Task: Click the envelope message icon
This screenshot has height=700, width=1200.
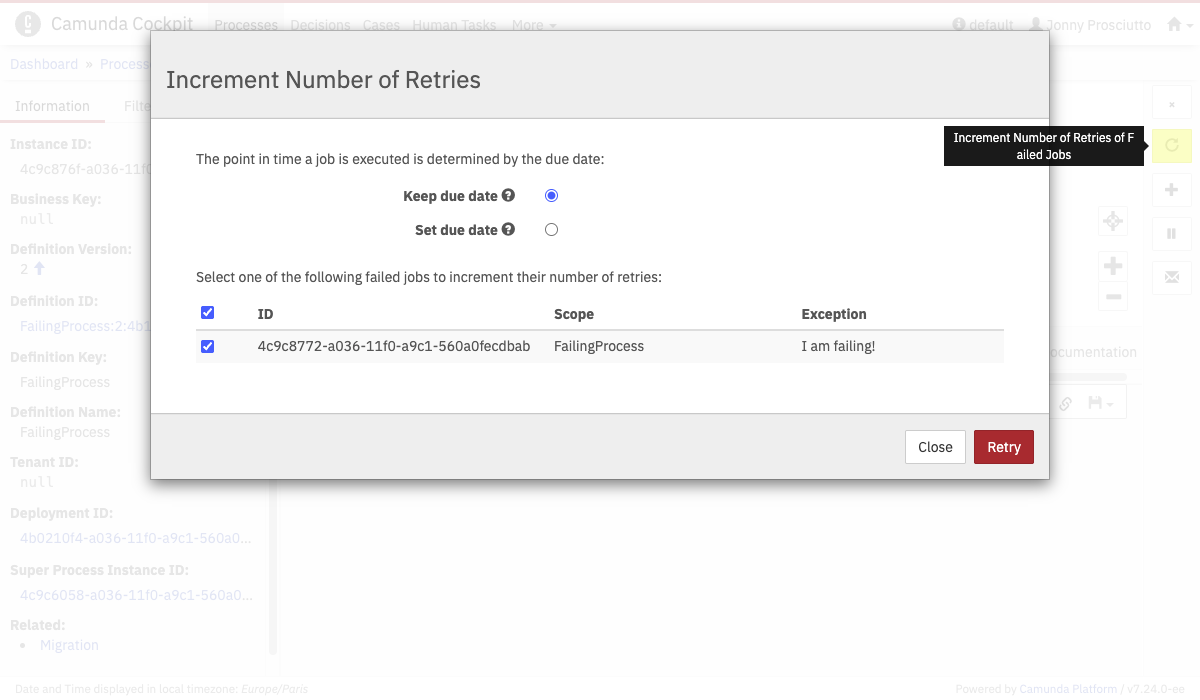Action: [x=1172, y=276]
